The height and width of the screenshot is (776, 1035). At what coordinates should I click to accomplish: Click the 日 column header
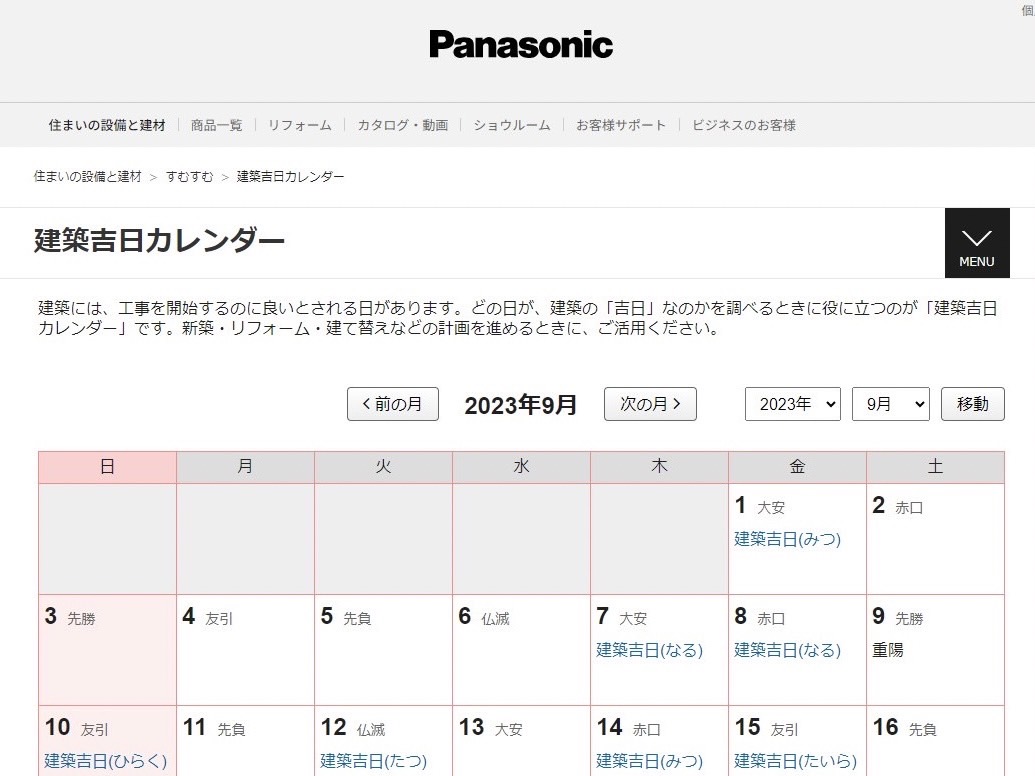(108, 467)
